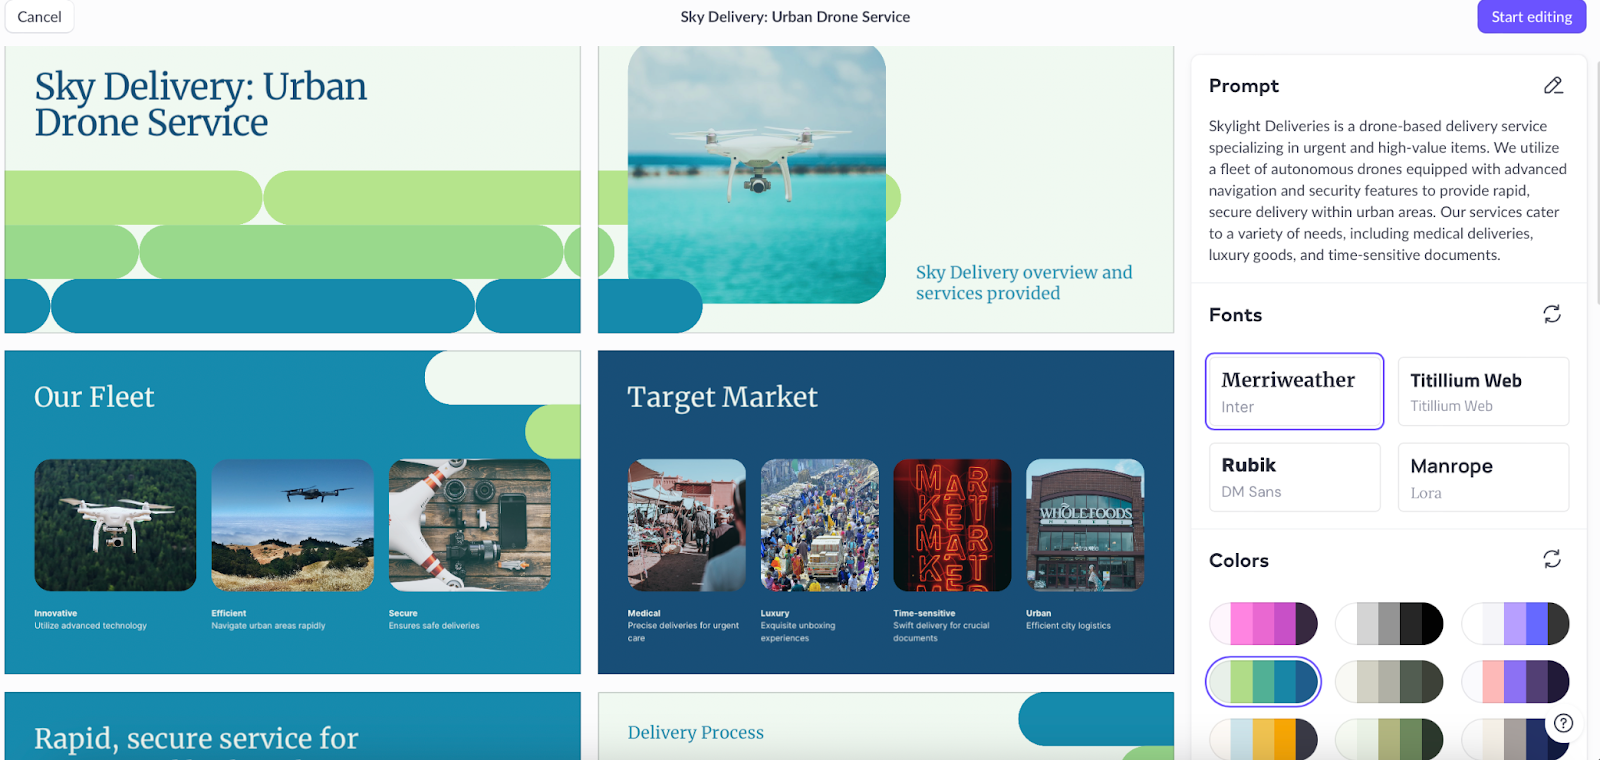Viewport: 1600px width, 760px height.
Task: Click the 'Secure' caption
Action: pos(403,613)
